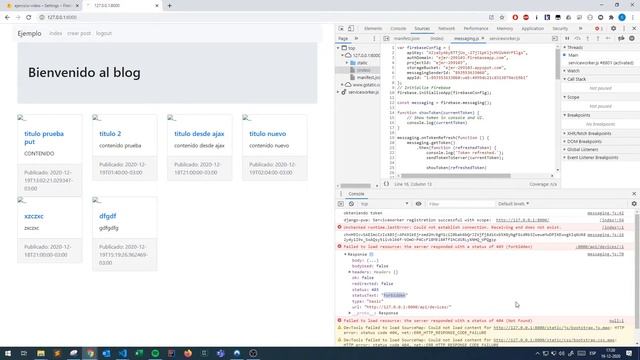Go back in browser history
Viewport: 640px width, 360px height.
point(7,17)
